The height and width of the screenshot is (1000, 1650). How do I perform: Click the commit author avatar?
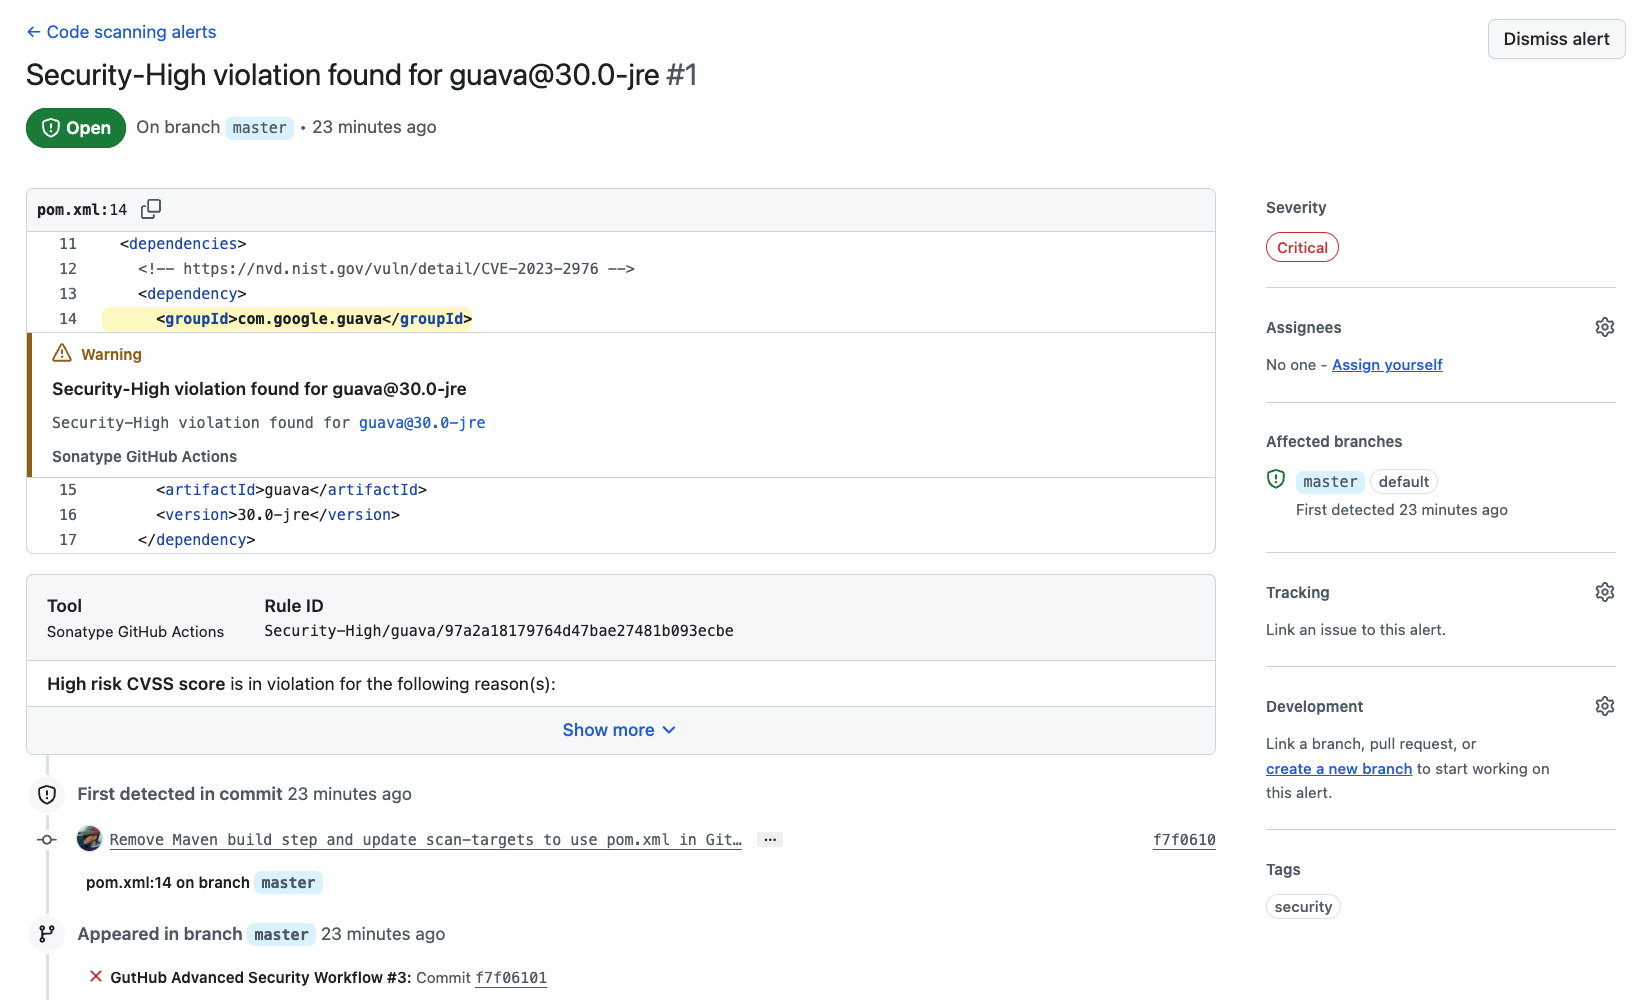90,838
